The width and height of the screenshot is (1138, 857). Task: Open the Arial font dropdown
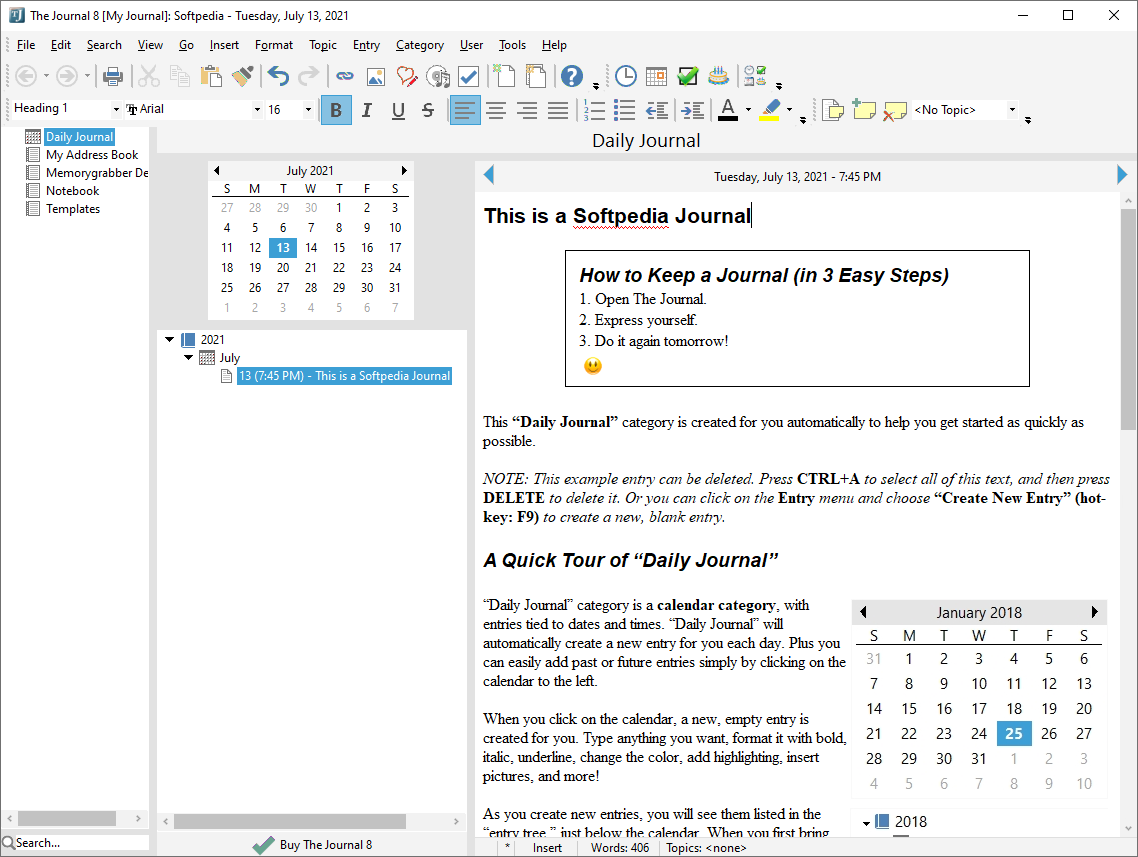pos(257,110)
